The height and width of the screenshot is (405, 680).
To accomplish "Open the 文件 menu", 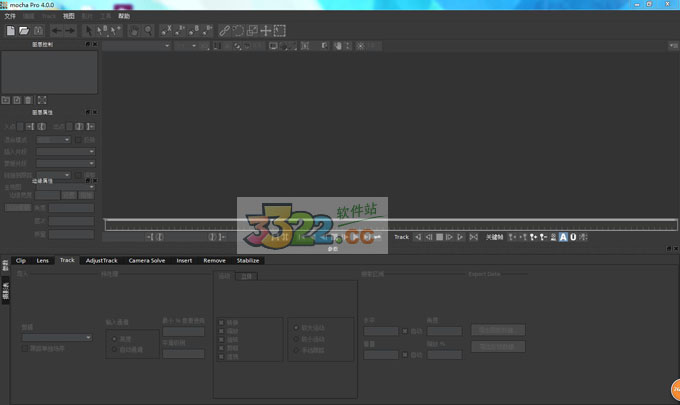I will [x=10, y=17].
